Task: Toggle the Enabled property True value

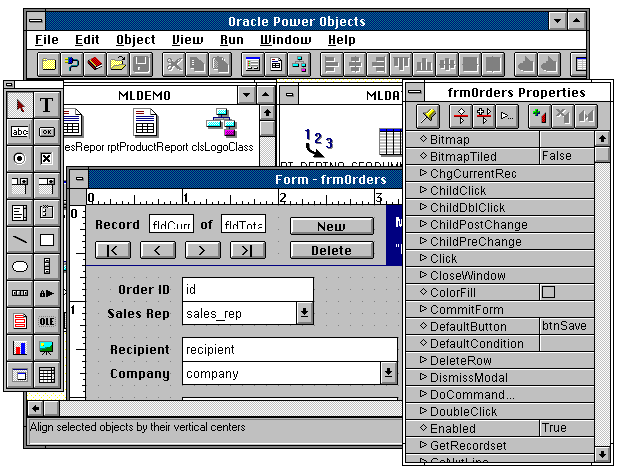Action: (565, 428)
